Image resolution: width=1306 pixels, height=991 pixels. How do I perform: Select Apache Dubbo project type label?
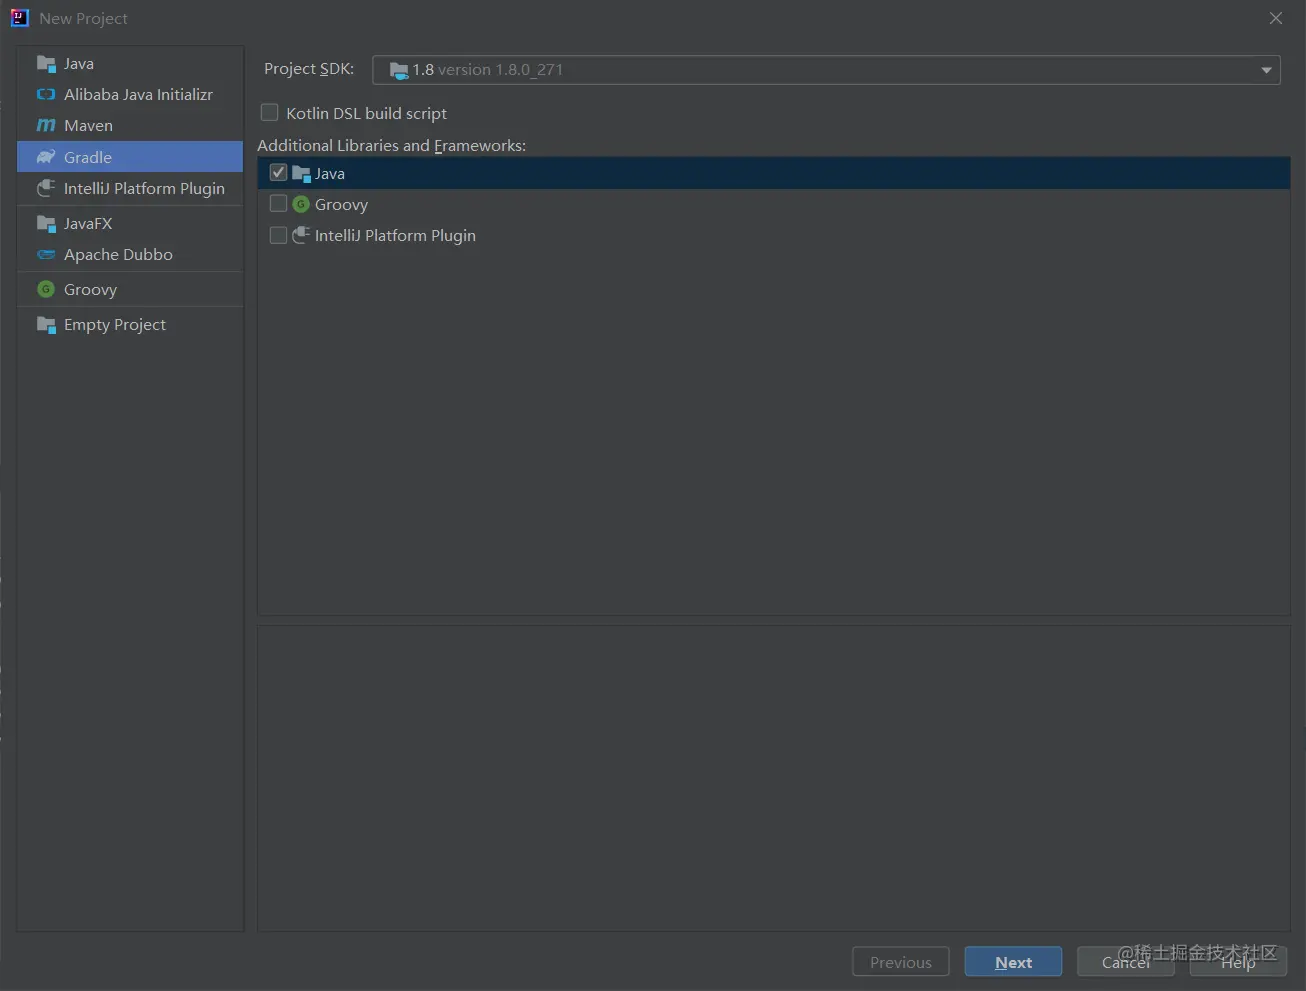coord(118,255)
